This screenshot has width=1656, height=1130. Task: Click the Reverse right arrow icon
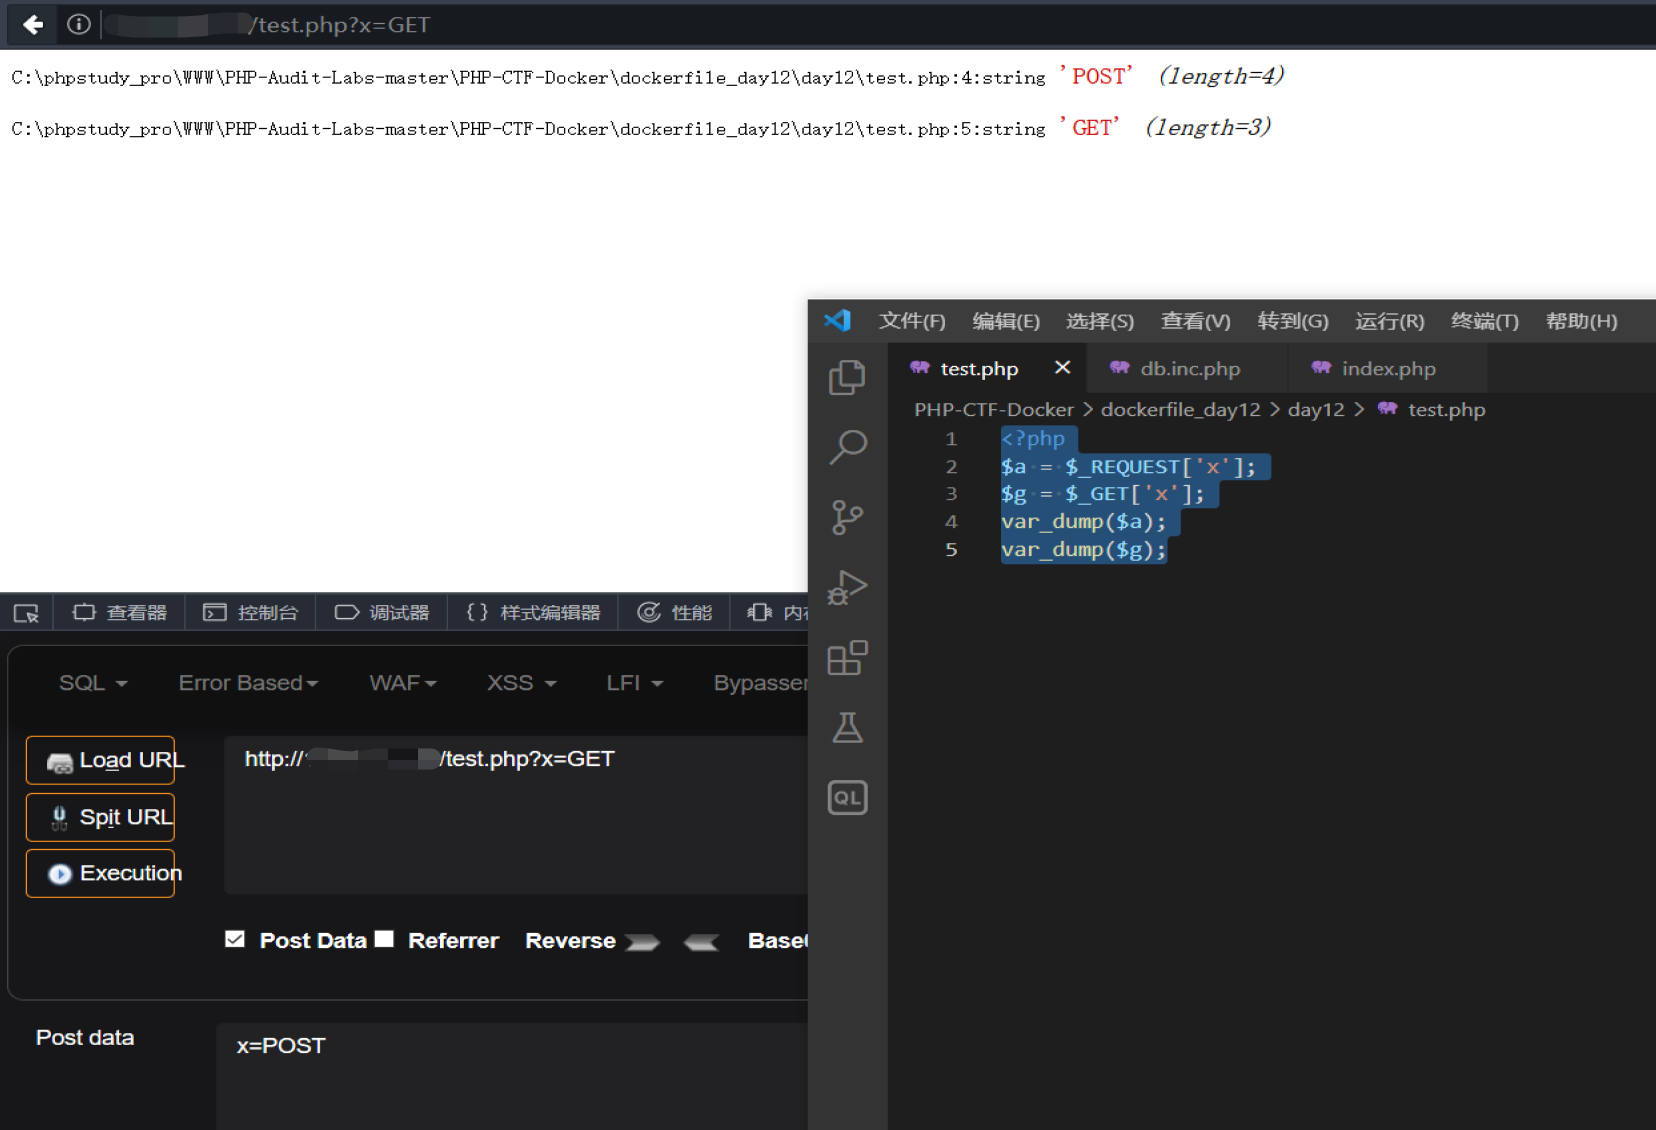pos(642,942)
